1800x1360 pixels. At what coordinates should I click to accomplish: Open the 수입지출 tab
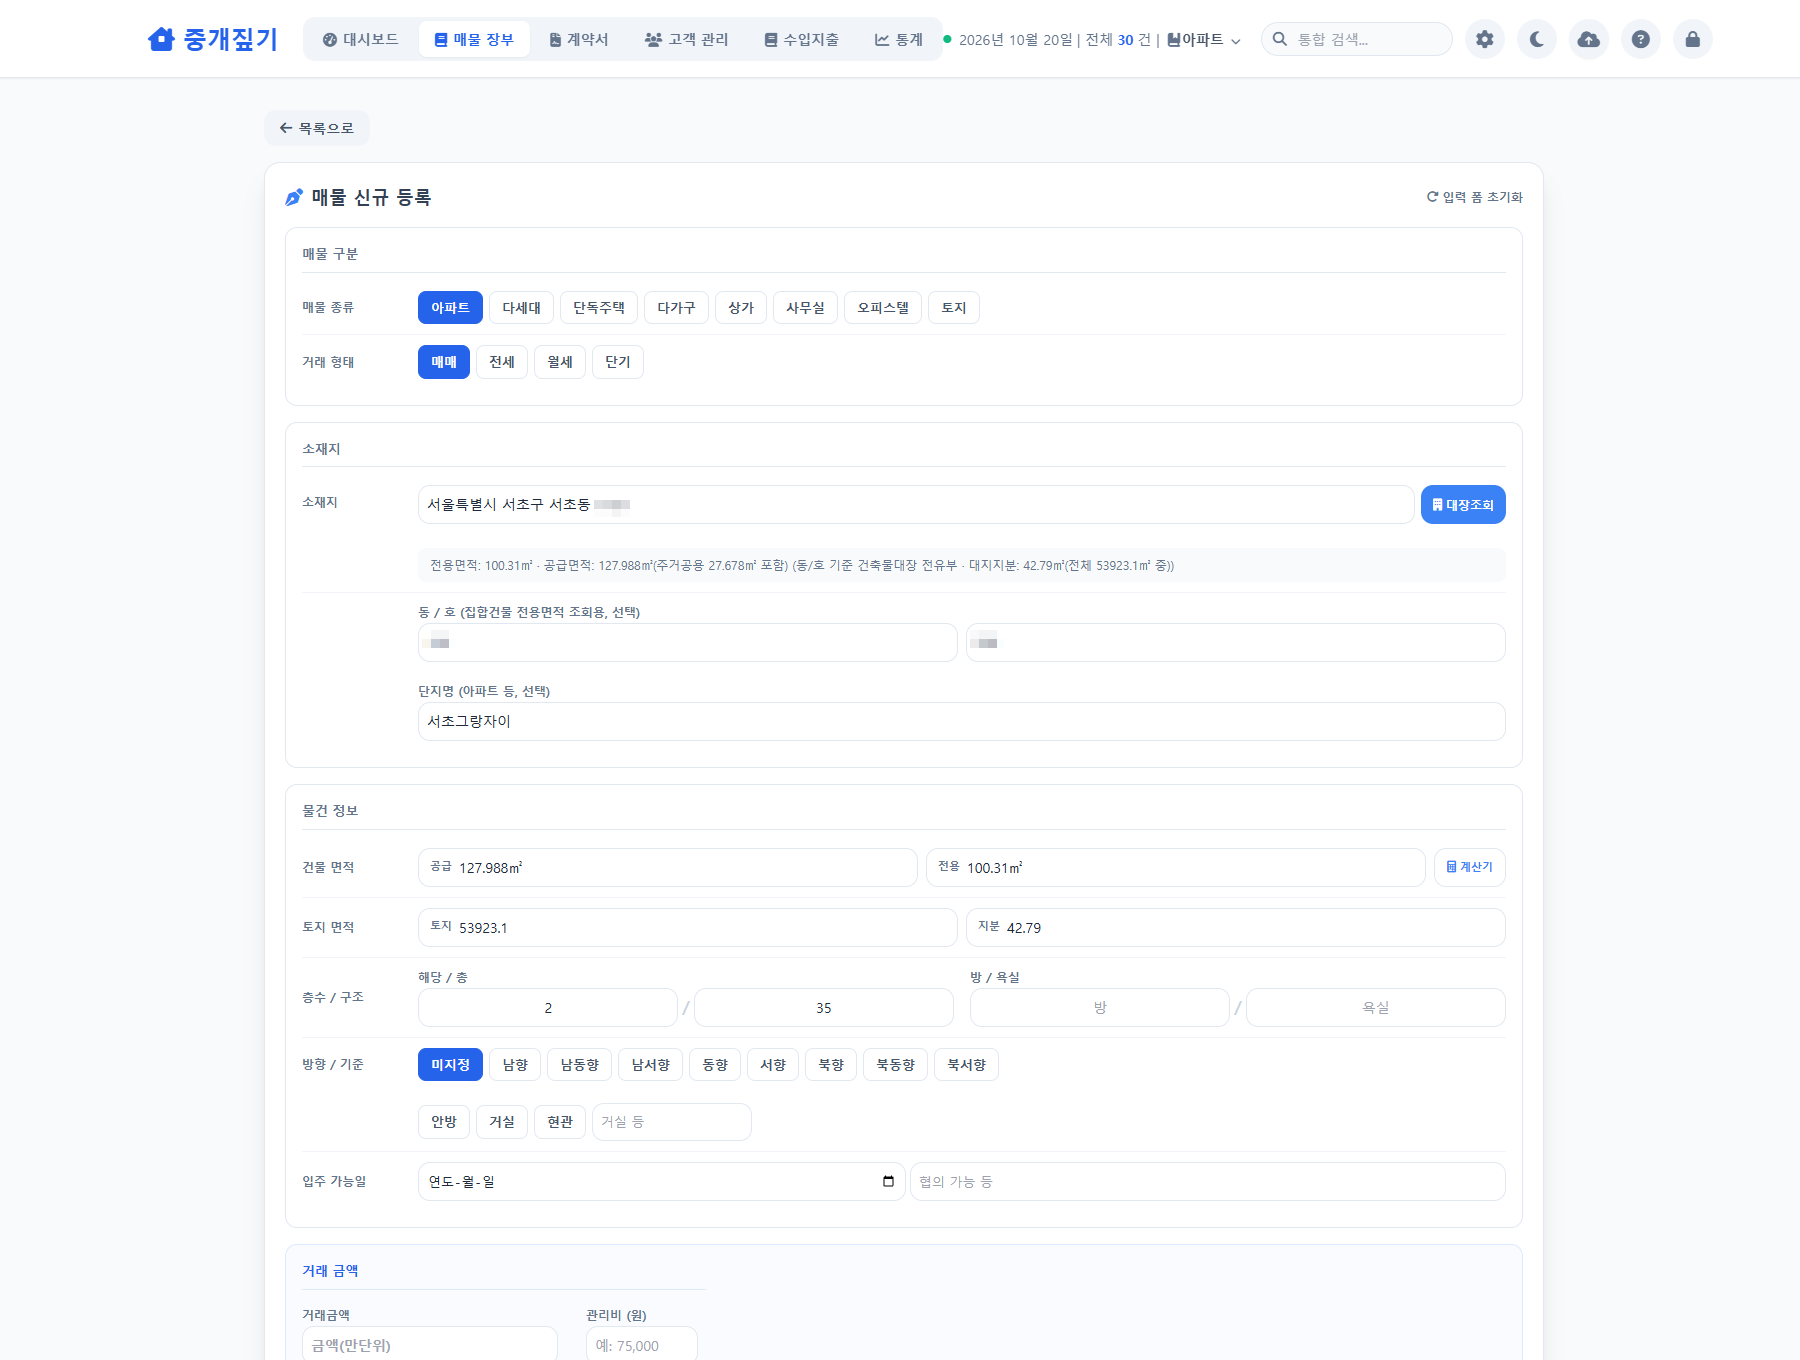coord(802,39)
